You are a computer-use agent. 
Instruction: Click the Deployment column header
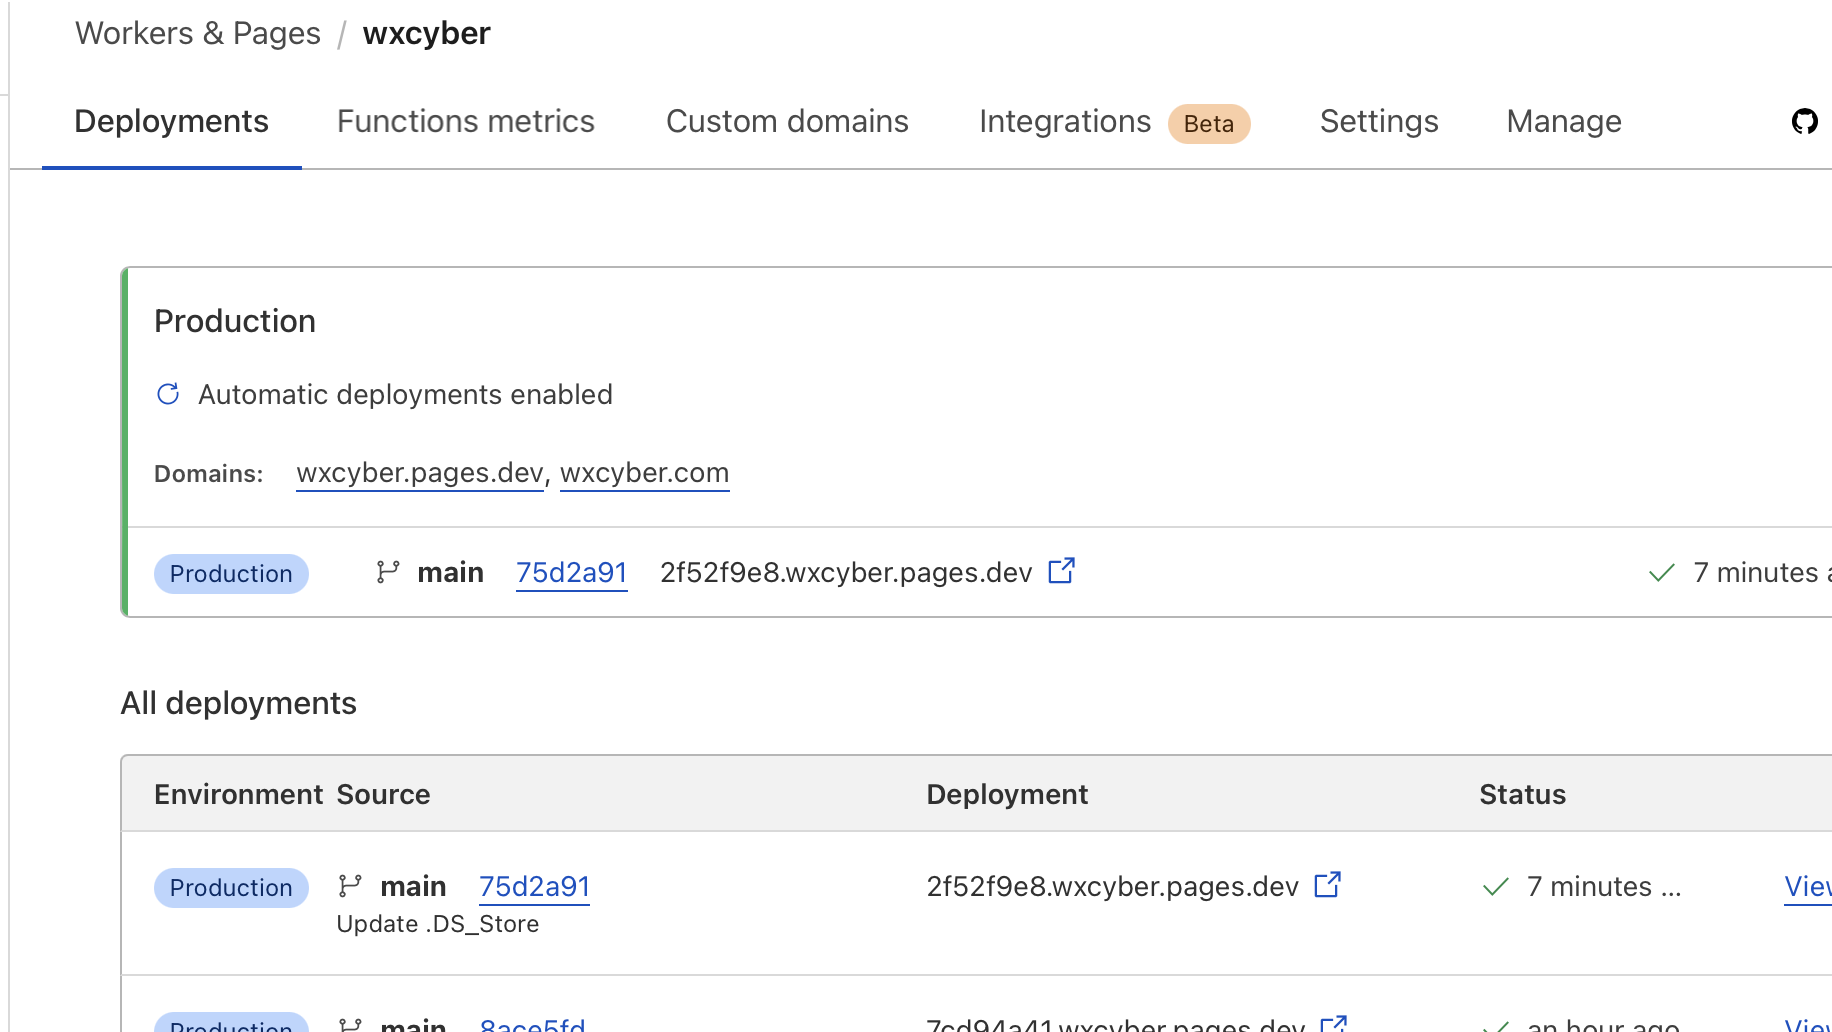coord(1007,794)
